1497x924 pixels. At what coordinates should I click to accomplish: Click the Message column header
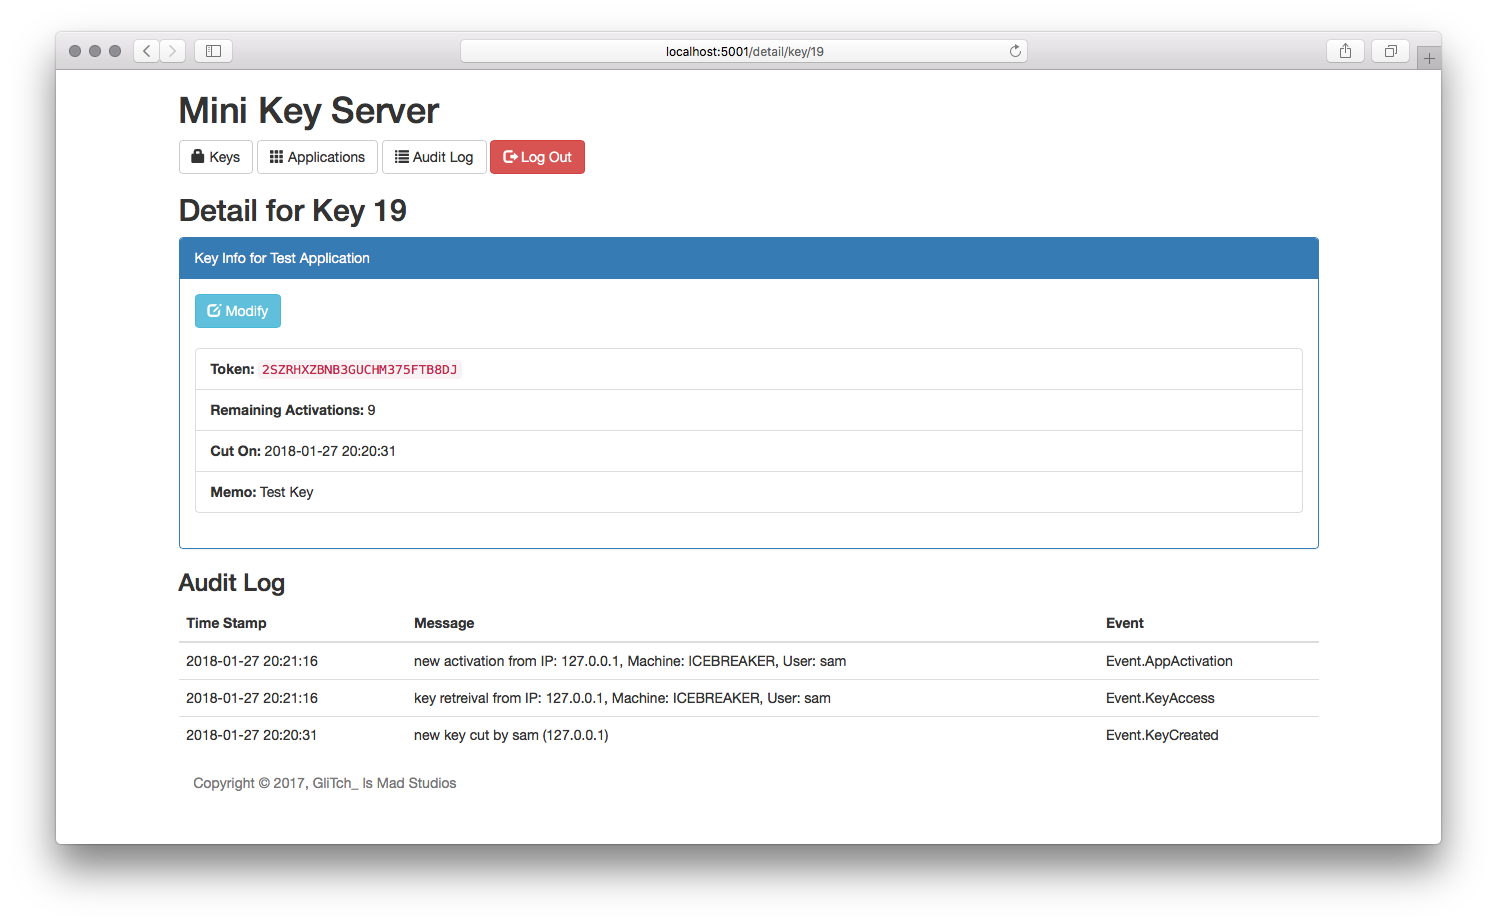click(x=444, y=623)
